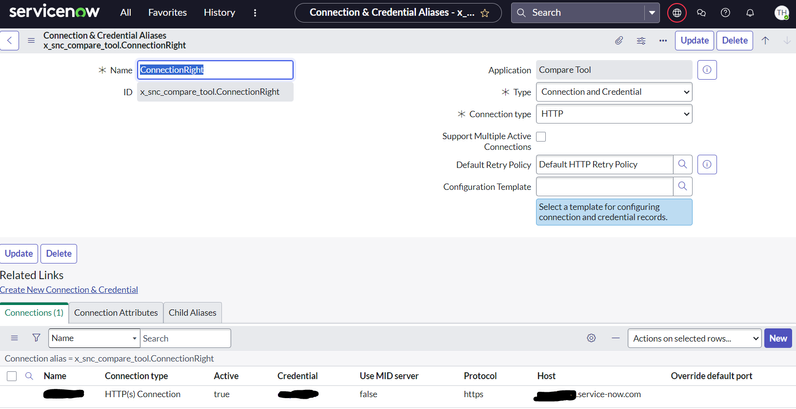Toggle select all rows checkbox
This screenshot has width=796, height=409.
coord(12,376)
